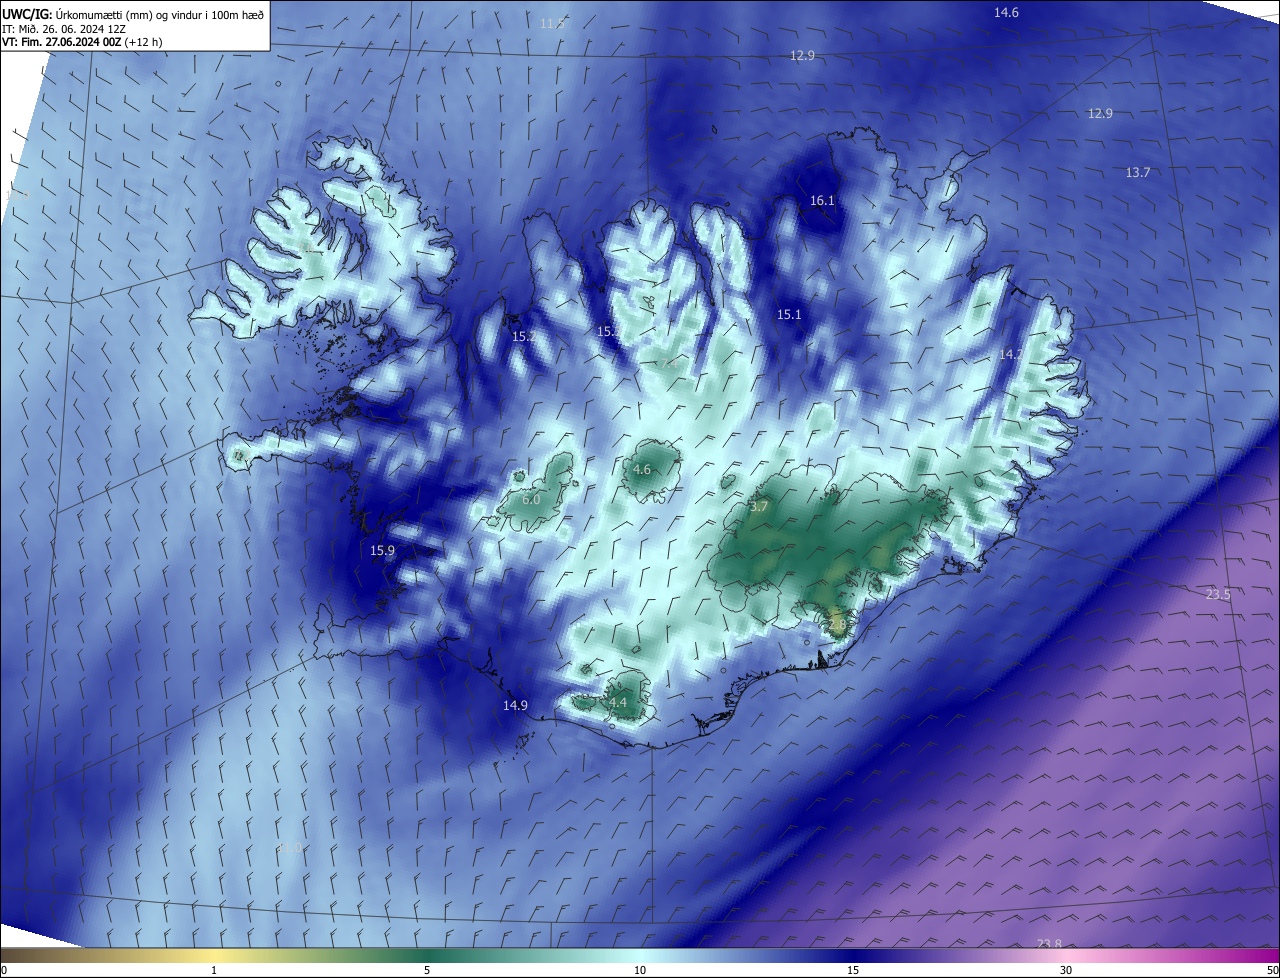Click the map value 2.8
Screen dimensions: 1280x978
[838, 624]
